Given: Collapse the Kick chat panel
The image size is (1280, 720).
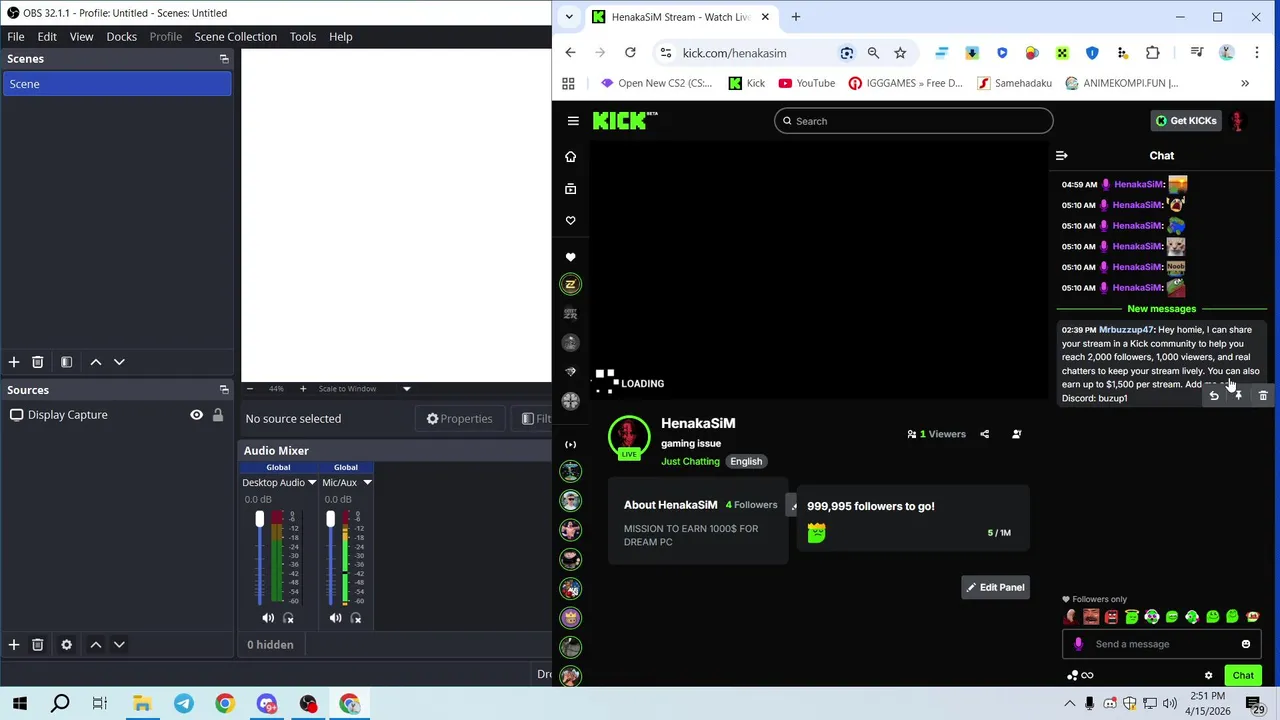Looking at the screenshot, I should click(1062, 156).
